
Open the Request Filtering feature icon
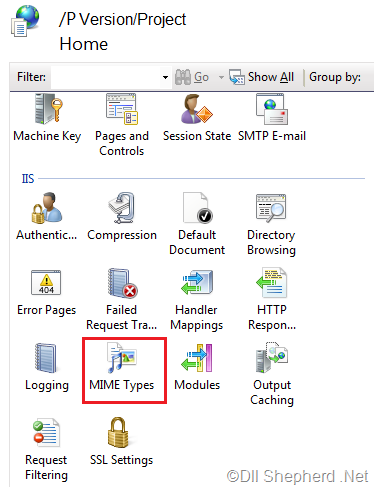[46, 432]
